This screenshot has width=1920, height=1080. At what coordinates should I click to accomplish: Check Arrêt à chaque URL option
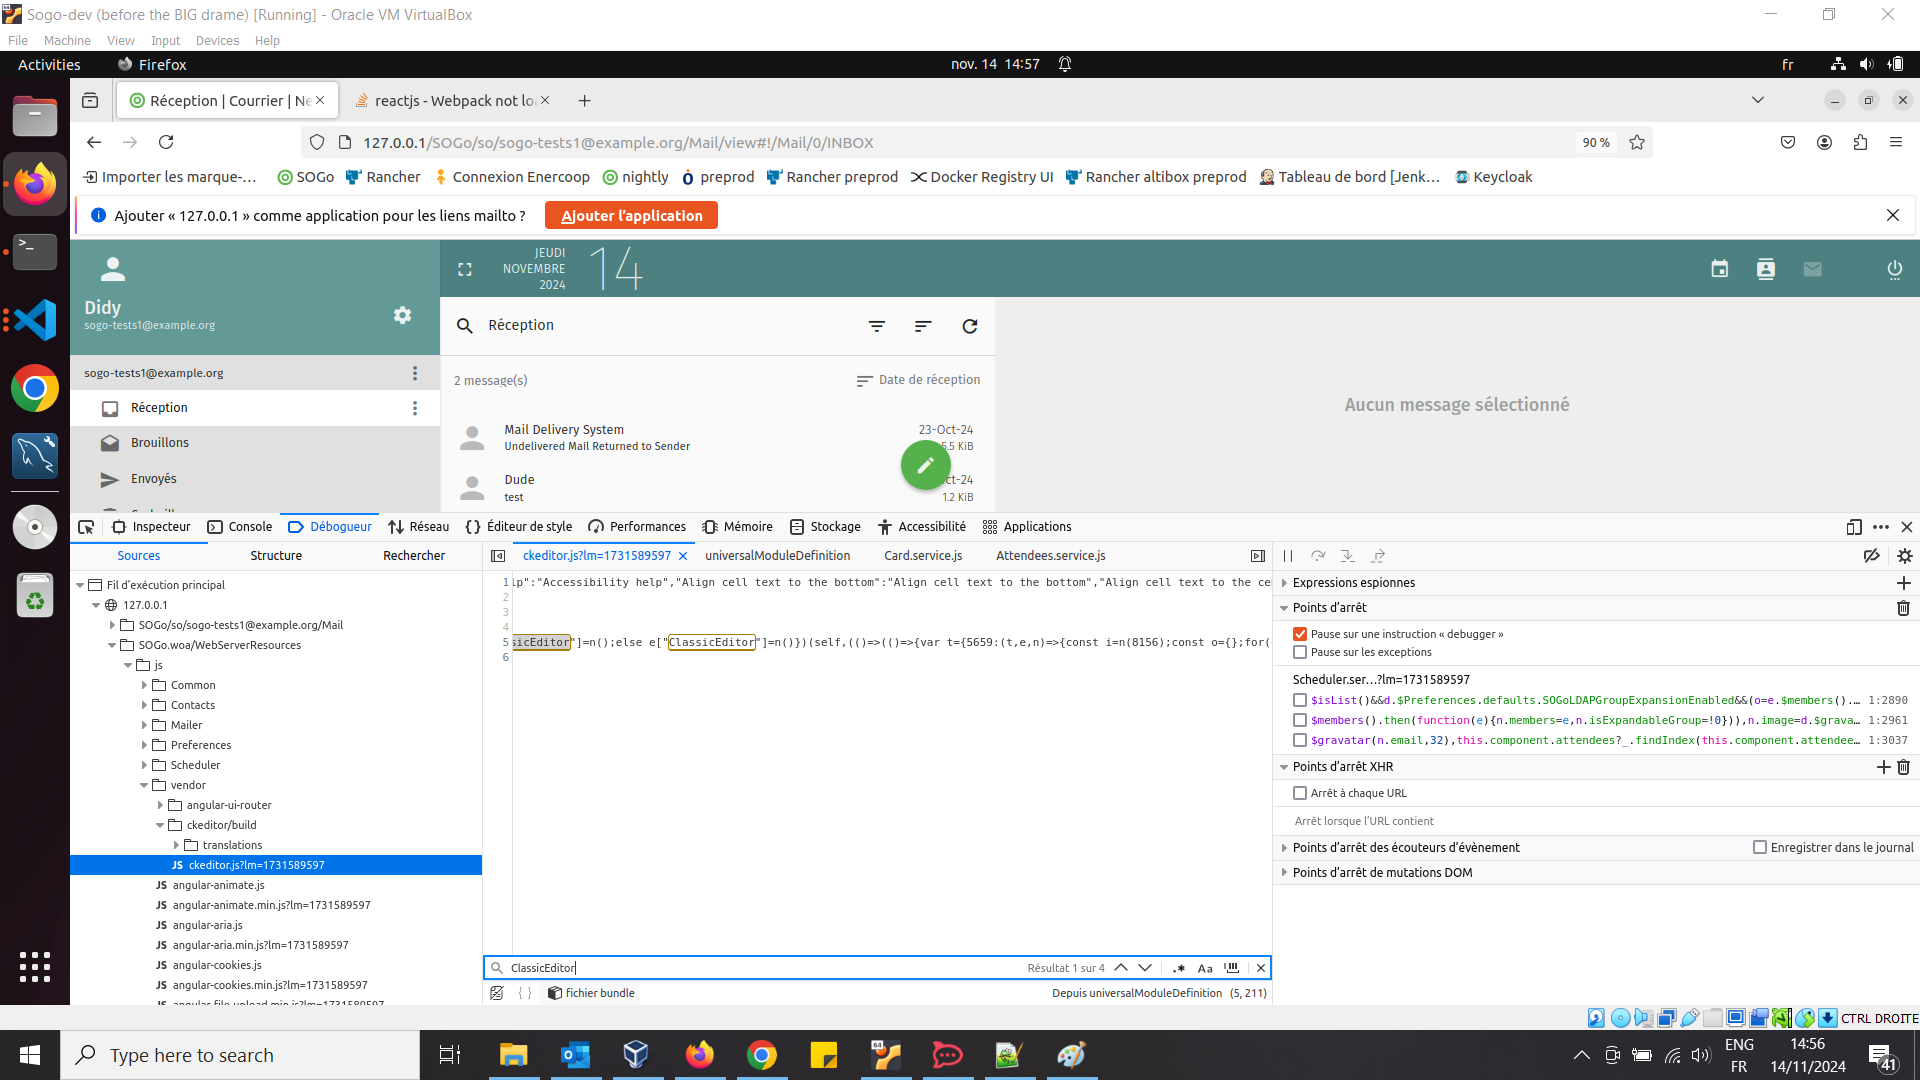click(x=1300, y=793)
